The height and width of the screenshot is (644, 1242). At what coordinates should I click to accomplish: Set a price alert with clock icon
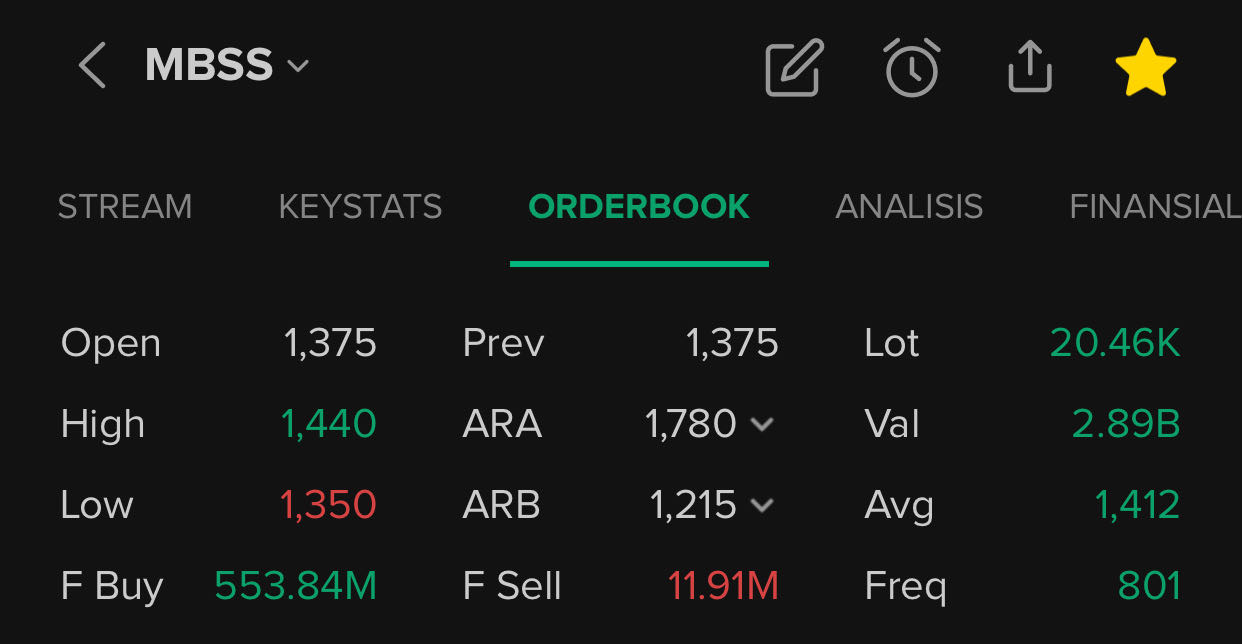[912, 68]
